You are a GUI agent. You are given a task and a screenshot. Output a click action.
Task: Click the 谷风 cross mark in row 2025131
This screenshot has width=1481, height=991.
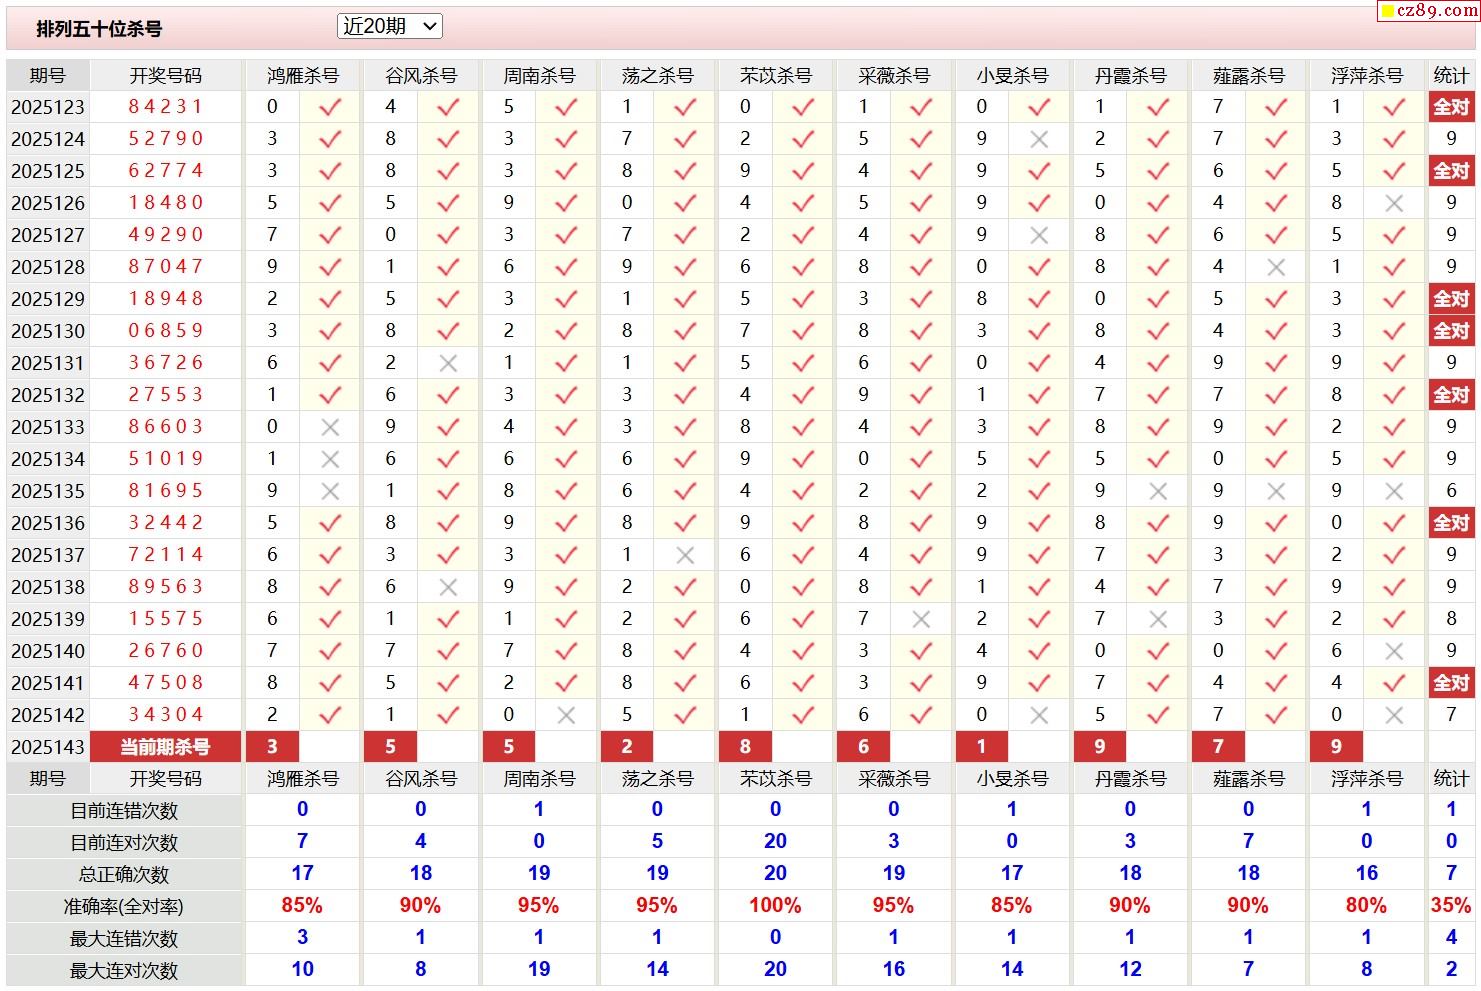[448, 363]
